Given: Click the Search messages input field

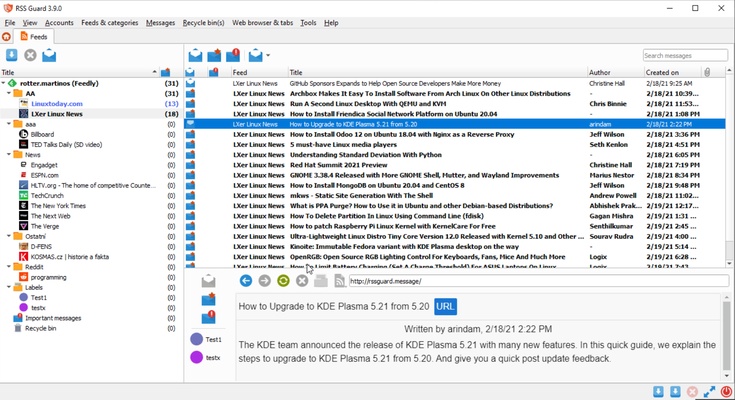Looking at the screenshot, I should pos(684,55).
